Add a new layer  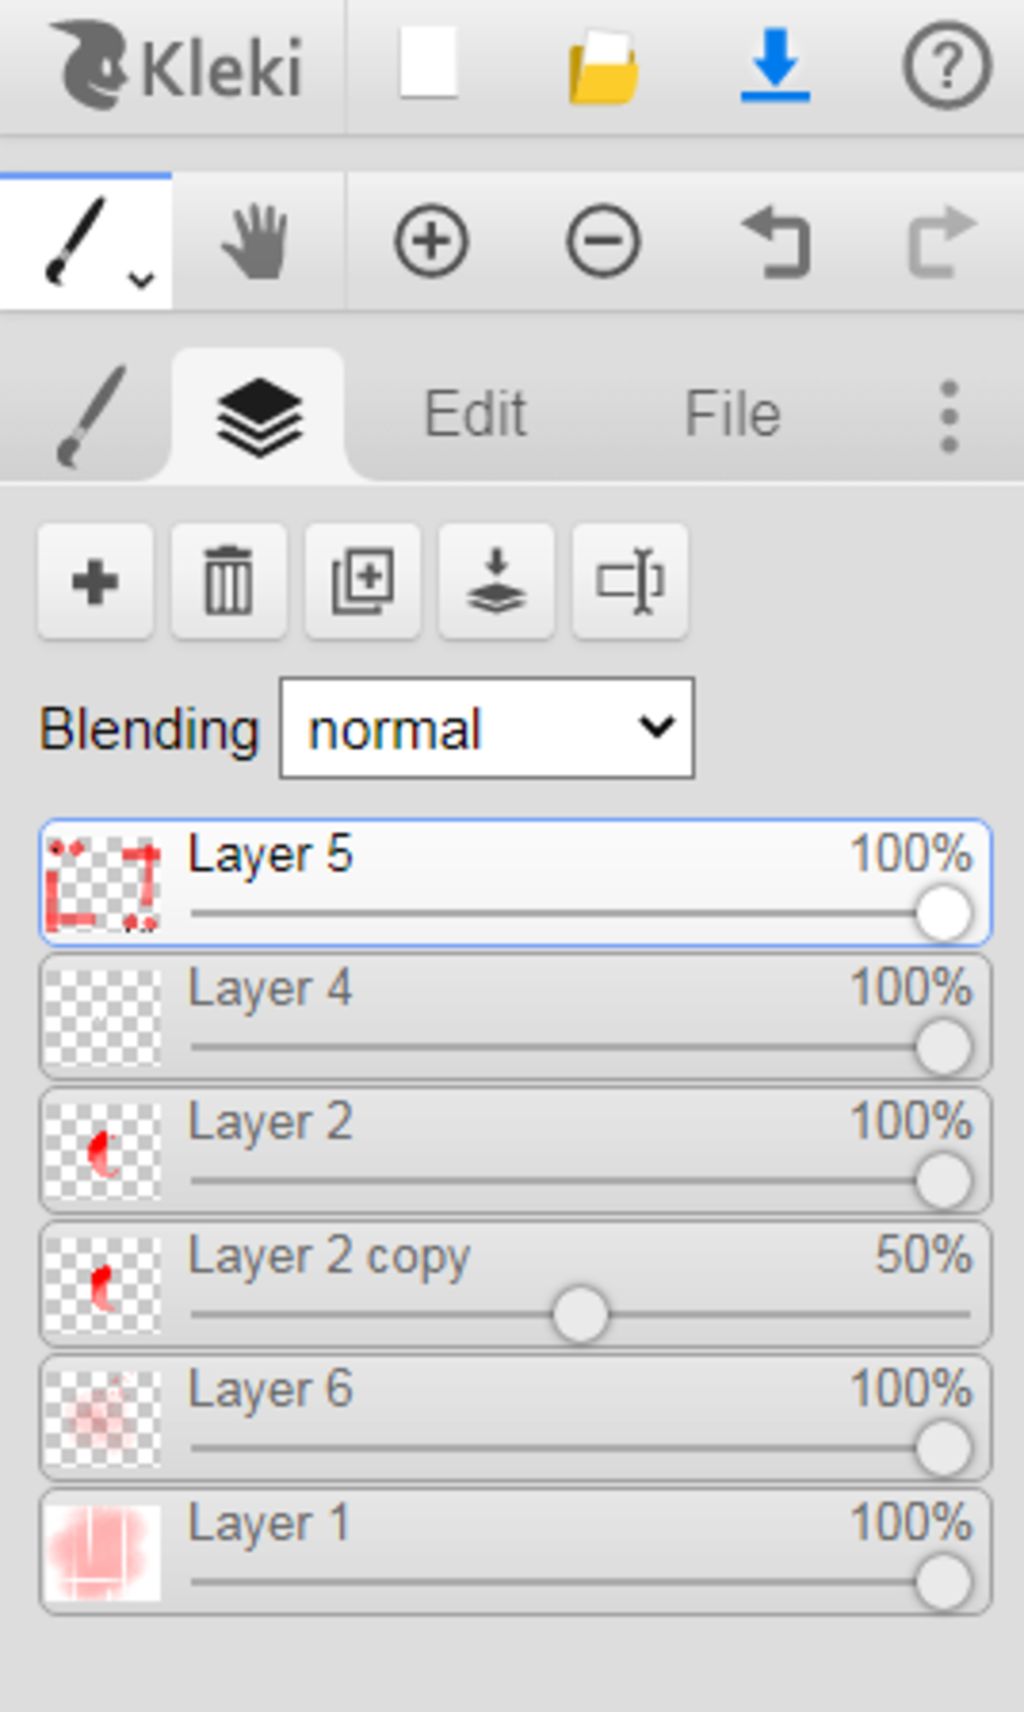pyautogui.click(x=95, y=581)
